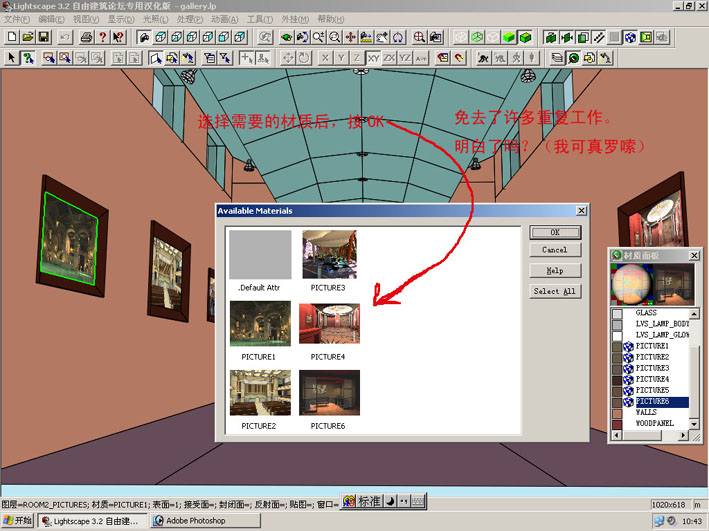
Task: Click the materials table round icon
Action: click(573, 58)
